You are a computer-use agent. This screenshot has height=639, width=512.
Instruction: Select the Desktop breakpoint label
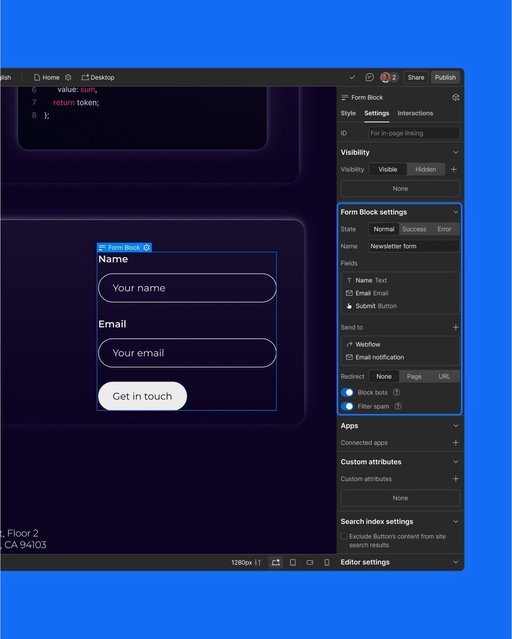pyautogui.click(x=98, y=77)
